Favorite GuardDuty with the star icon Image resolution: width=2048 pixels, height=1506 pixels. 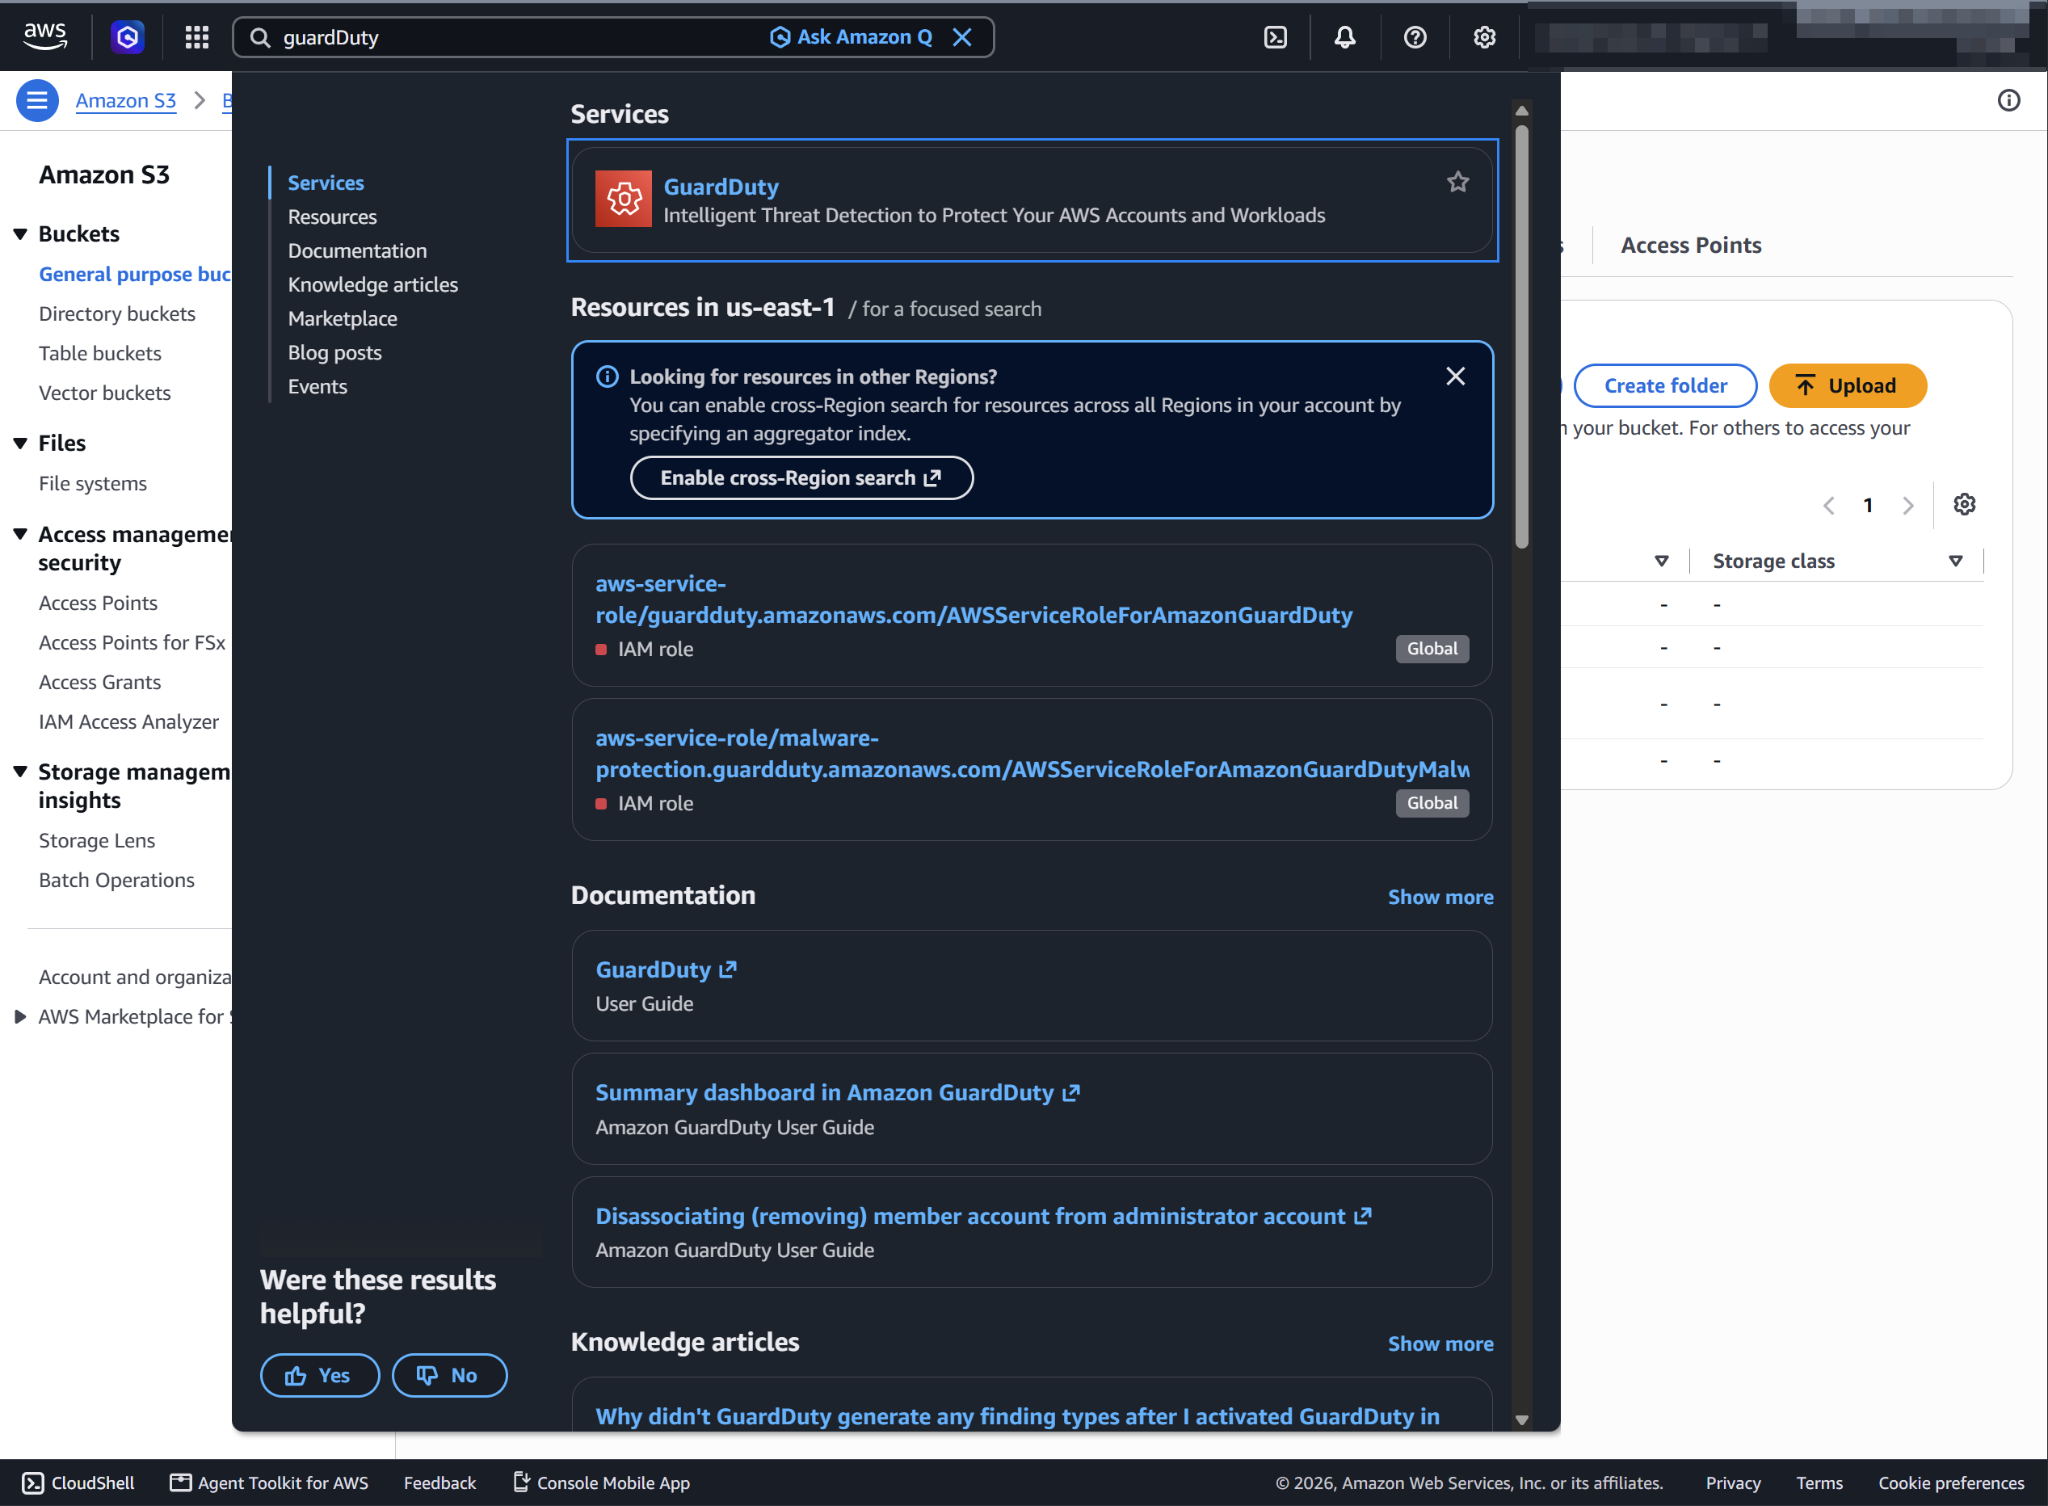(x=1458, y=182)
